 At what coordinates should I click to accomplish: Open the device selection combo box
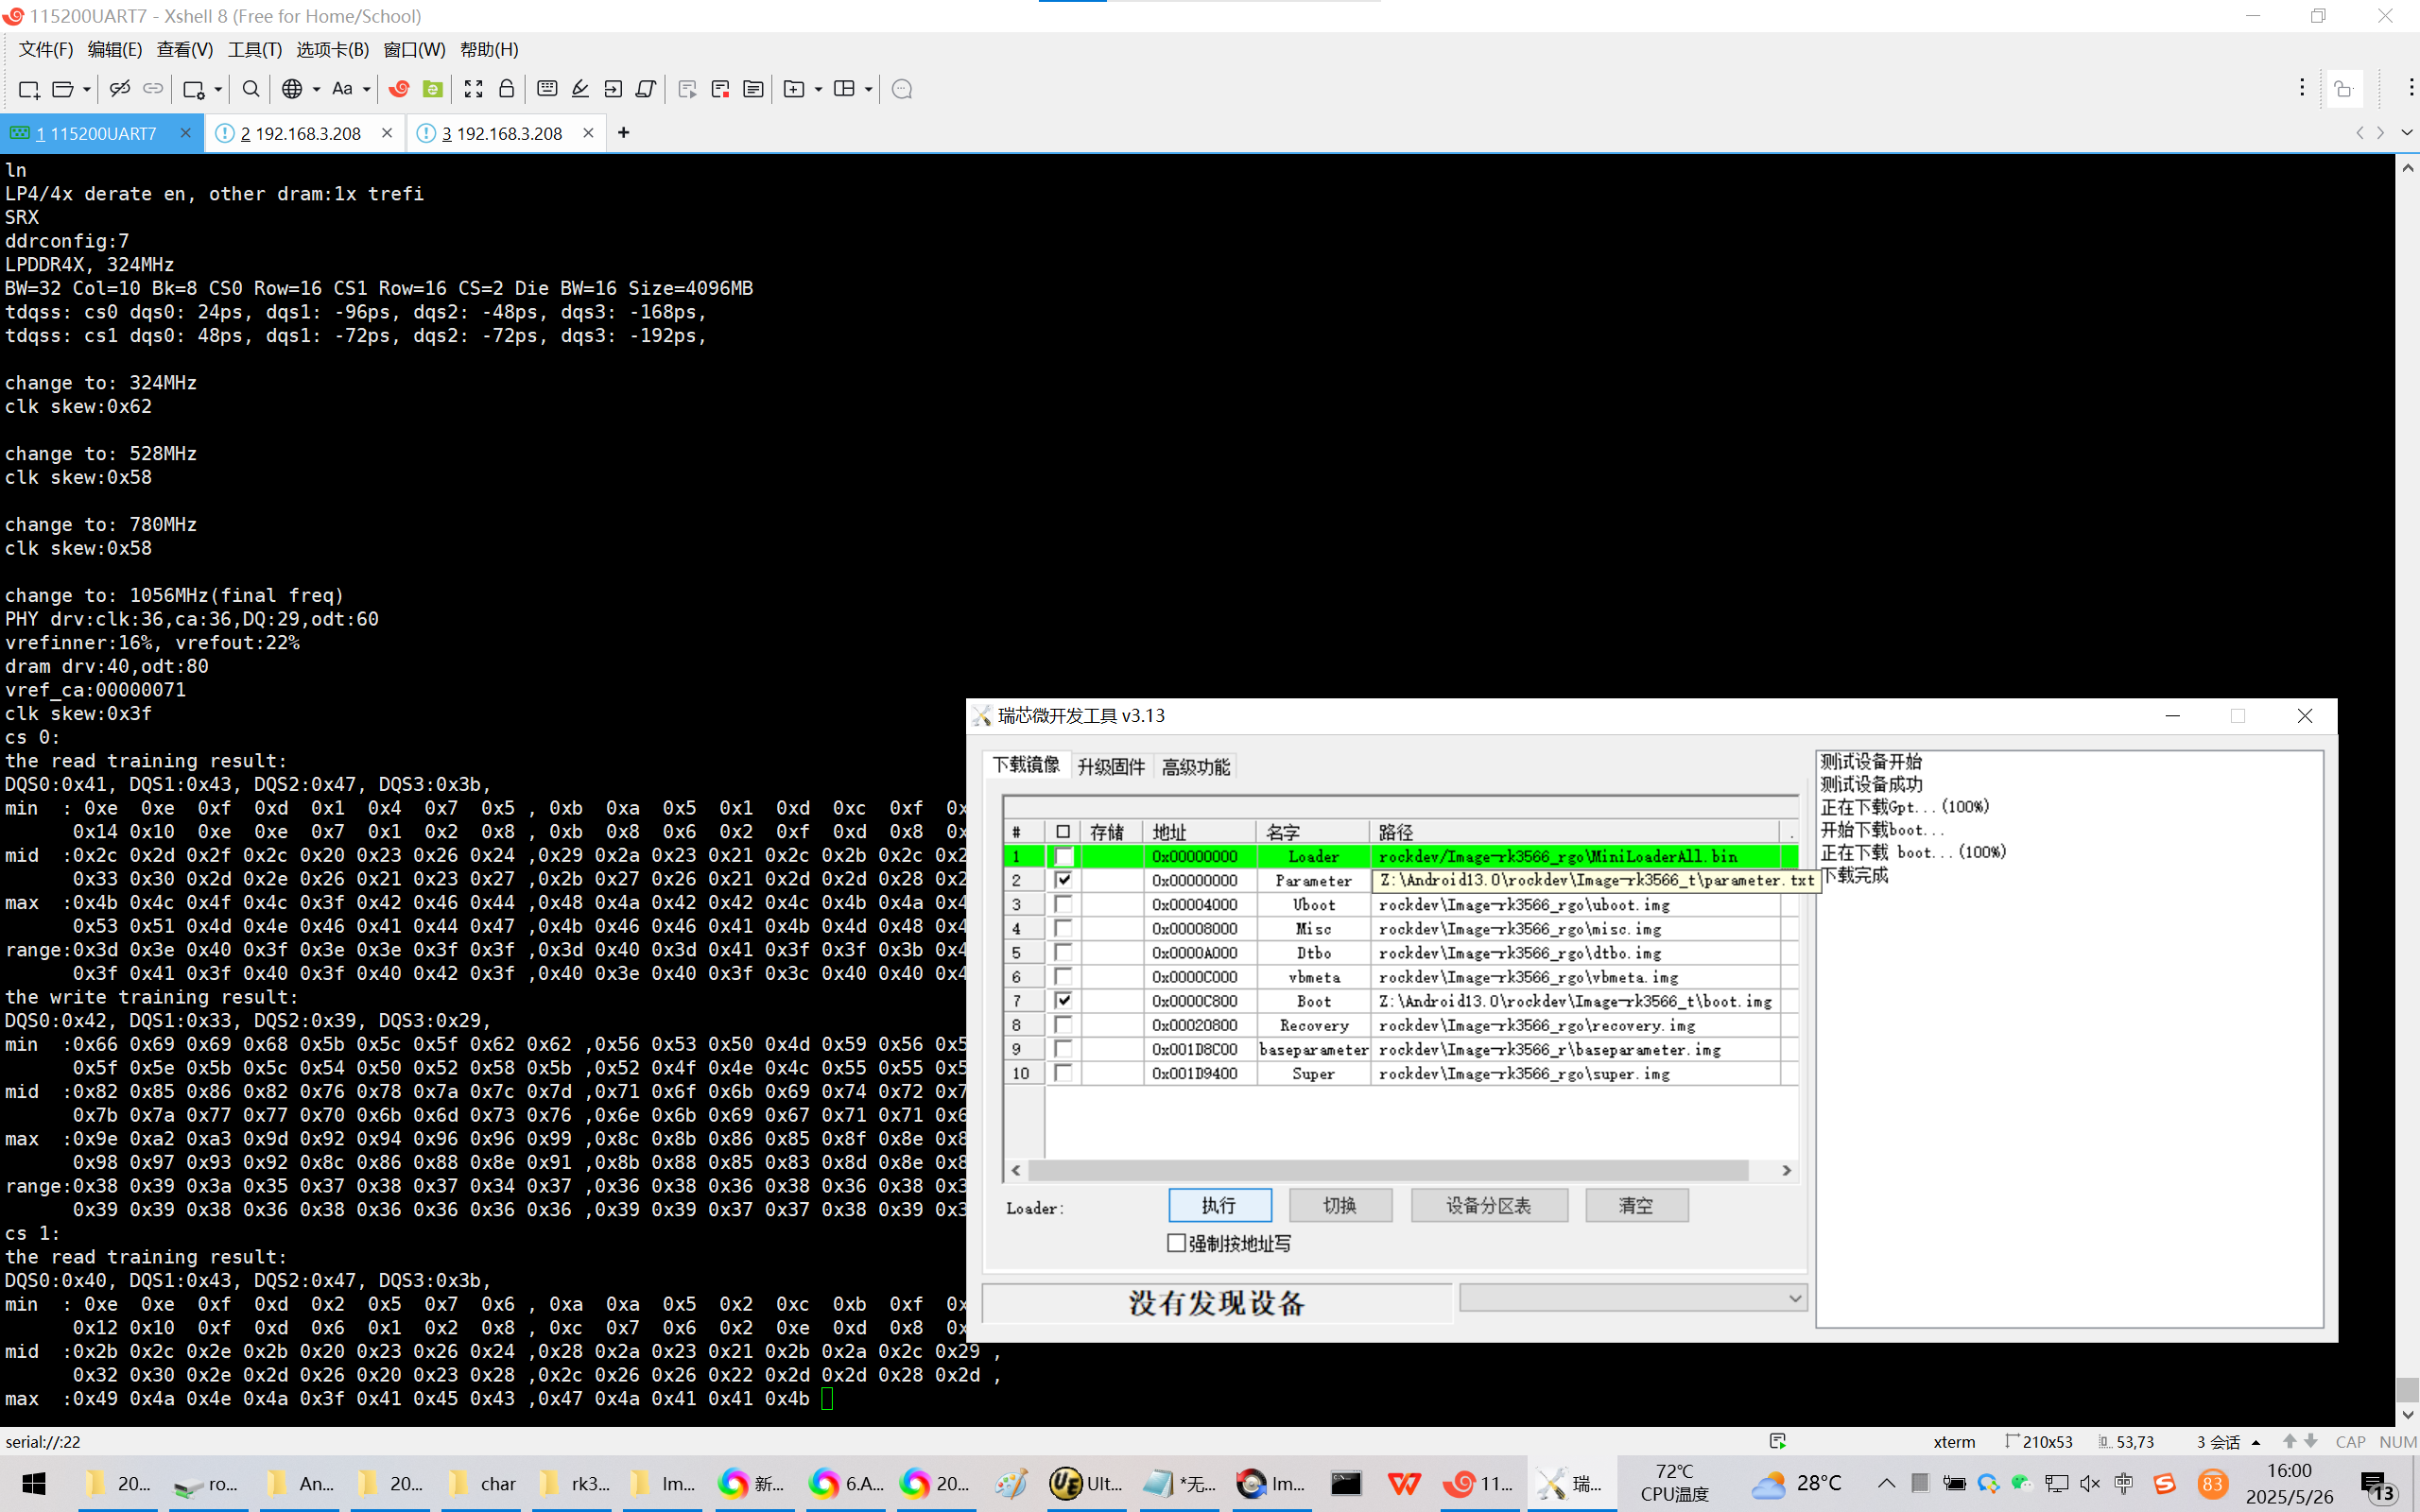1632,1298
